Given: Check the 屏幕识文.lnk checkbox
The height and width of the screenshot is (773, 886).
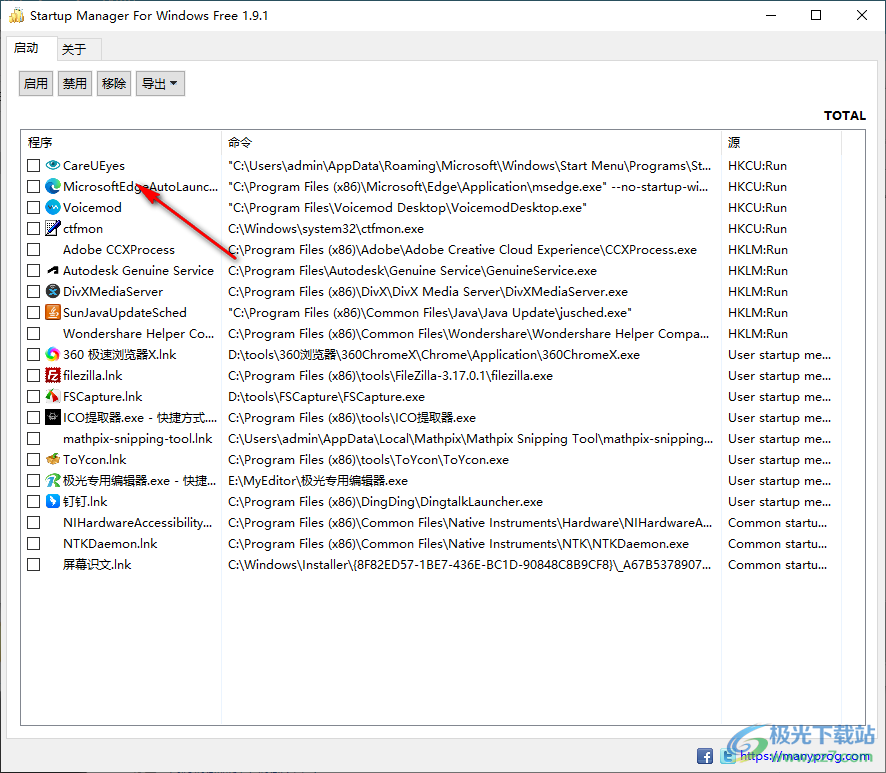Looking at the screenshot, I should (x=33, y=564).
